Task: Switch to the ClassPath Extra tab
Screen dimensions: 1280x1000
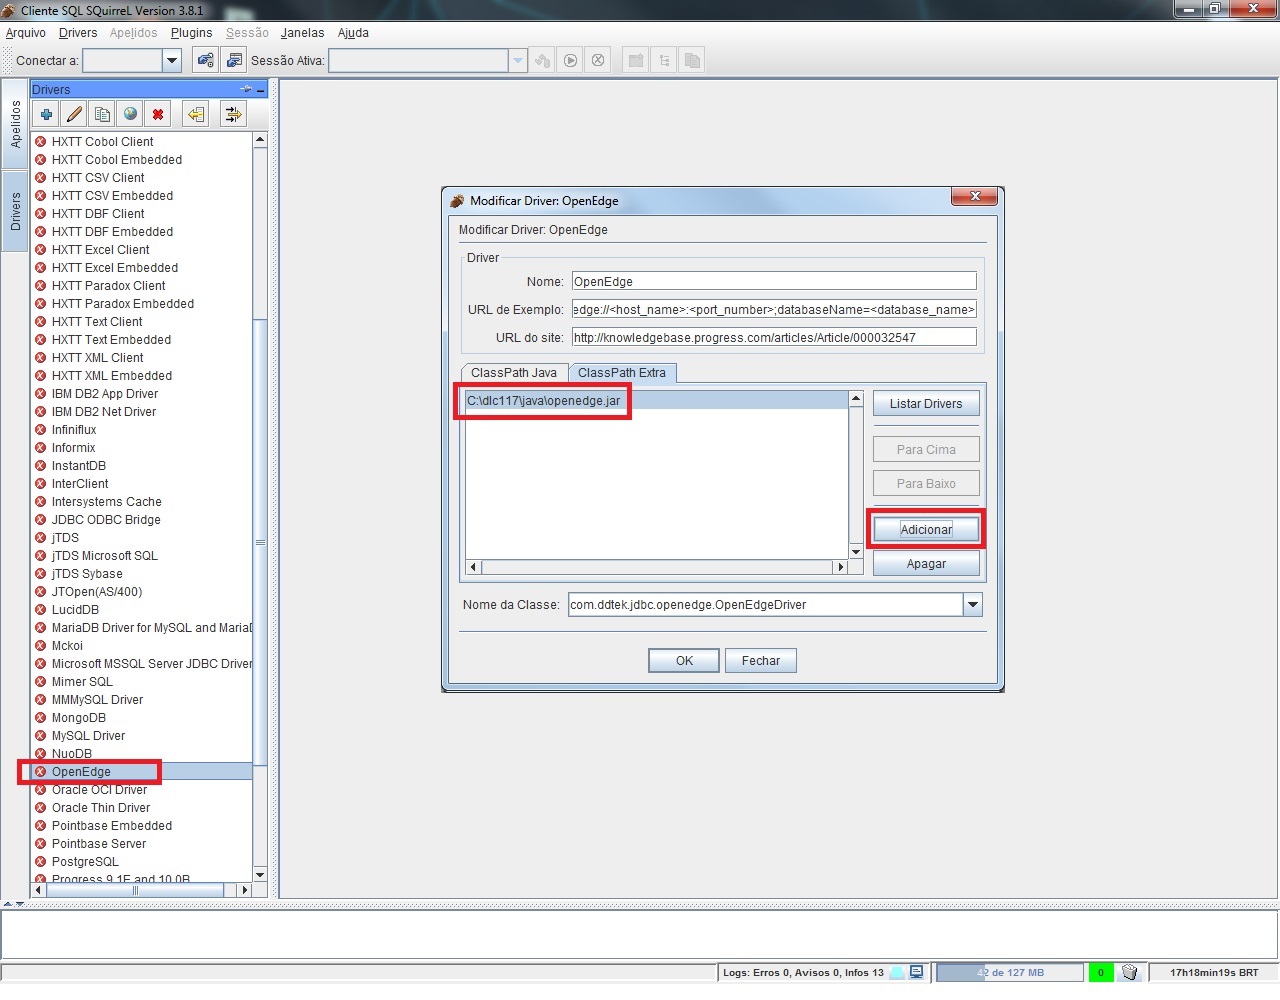Action: click(622, 372)
